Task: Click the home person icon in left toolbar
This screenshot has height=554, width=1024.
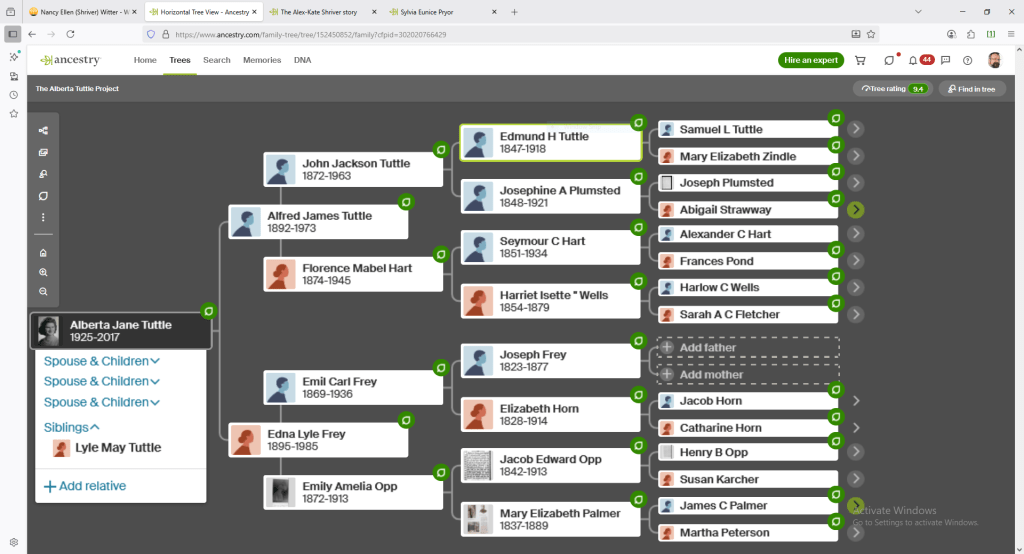Action: [x=43, y=253]
